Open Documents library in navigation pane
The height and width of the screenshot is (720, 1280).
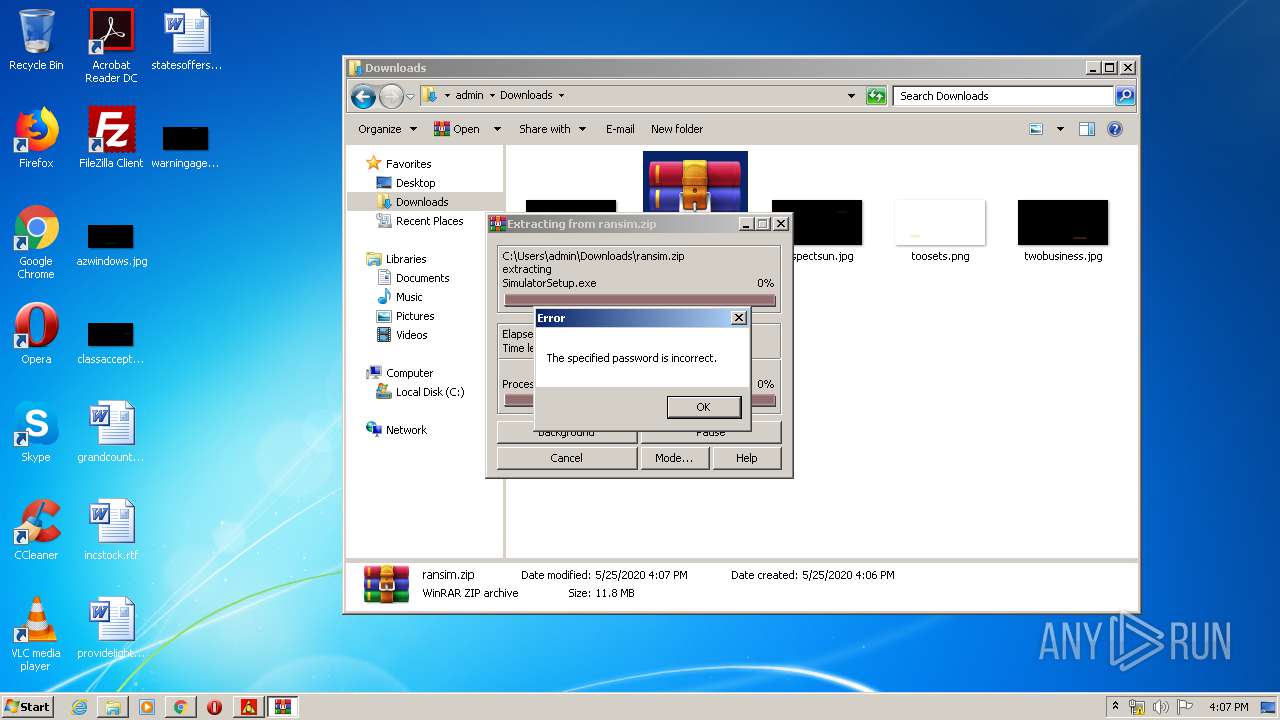422,278
